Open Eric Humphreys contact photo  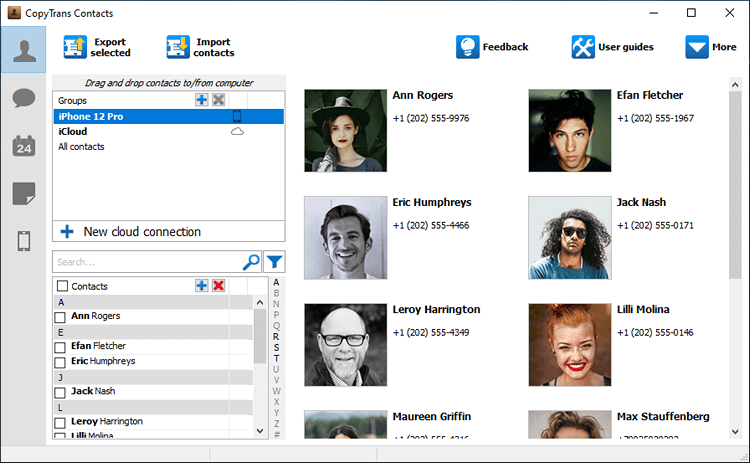[345, 238]
